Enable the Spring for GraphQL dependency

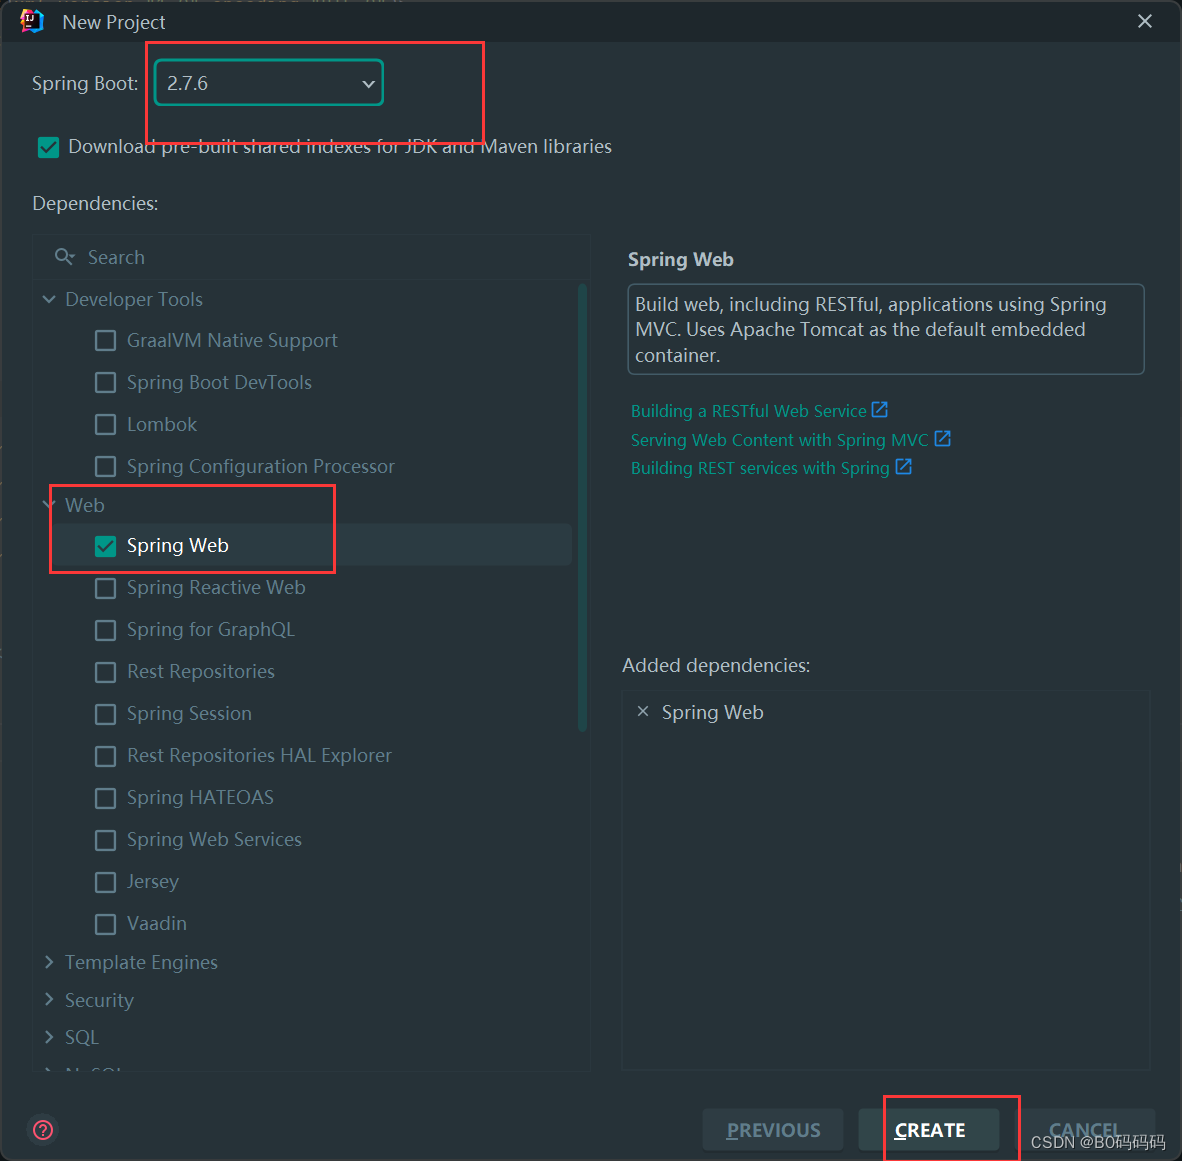click(x=106, y=630)
